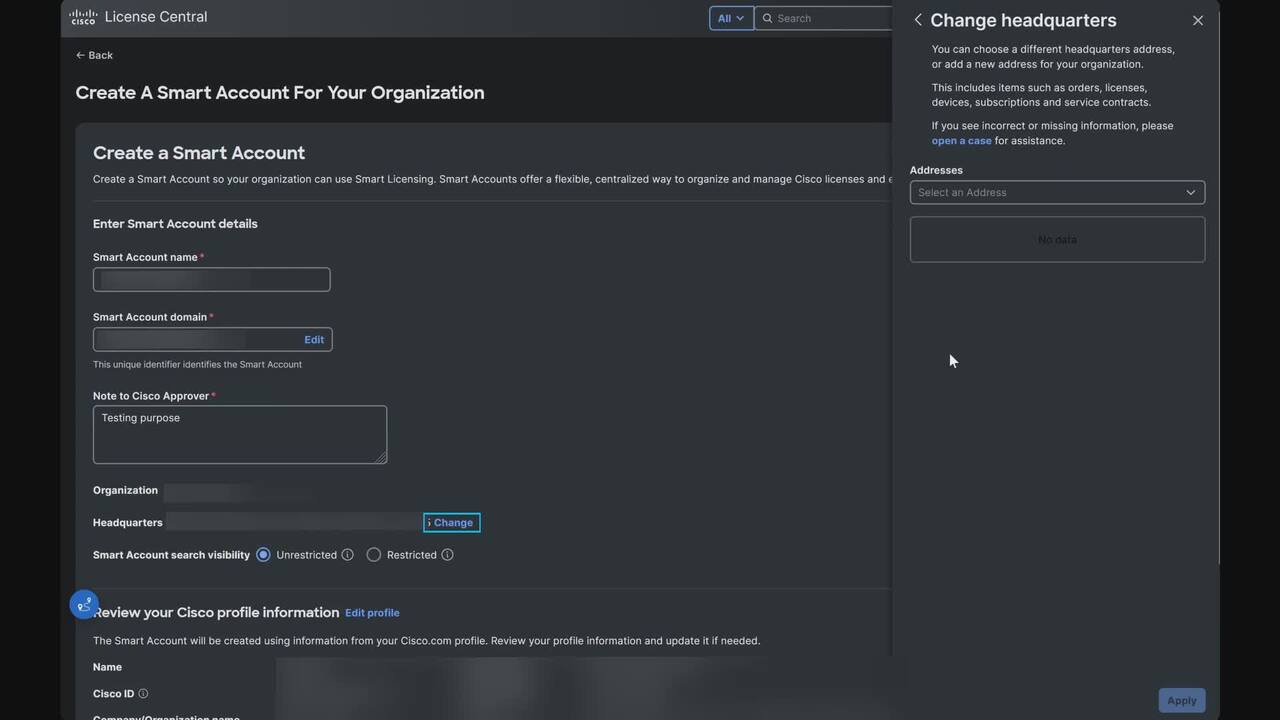
Task: Click the Edit profile link
Action: pos(372,613)
